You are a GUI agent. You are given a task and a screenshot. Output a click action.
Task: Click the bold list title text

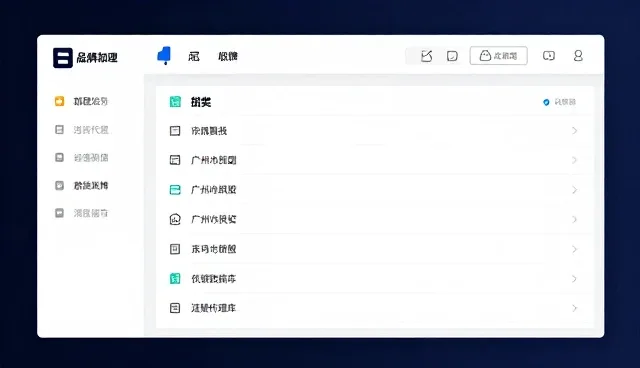[201, 102]
